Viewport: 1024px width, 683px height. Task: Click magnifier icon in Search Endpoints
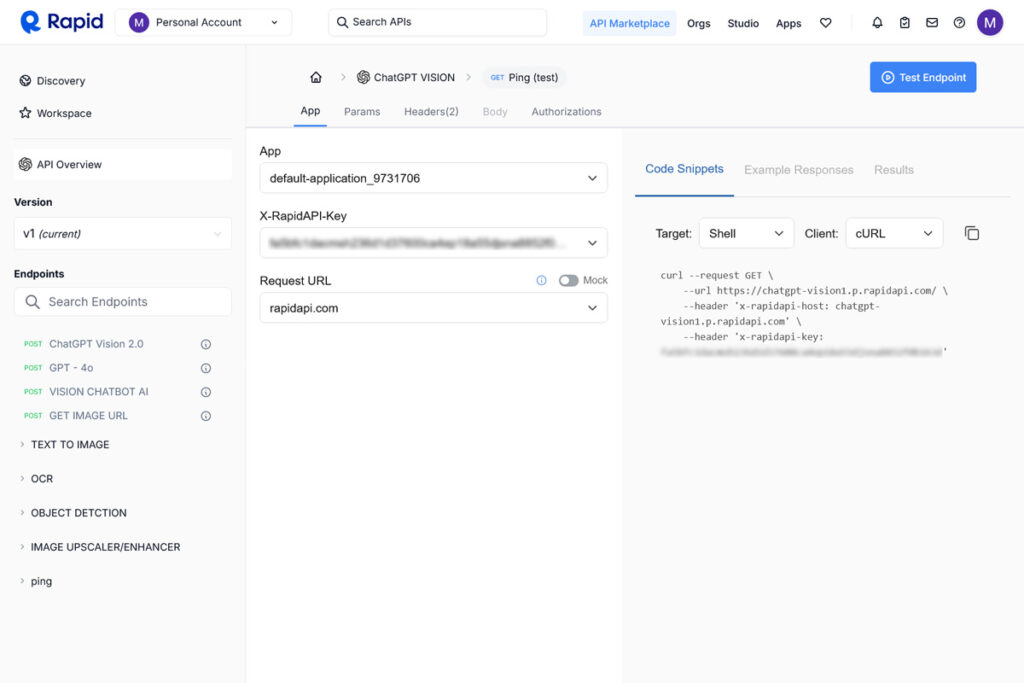tap(32, 302)
